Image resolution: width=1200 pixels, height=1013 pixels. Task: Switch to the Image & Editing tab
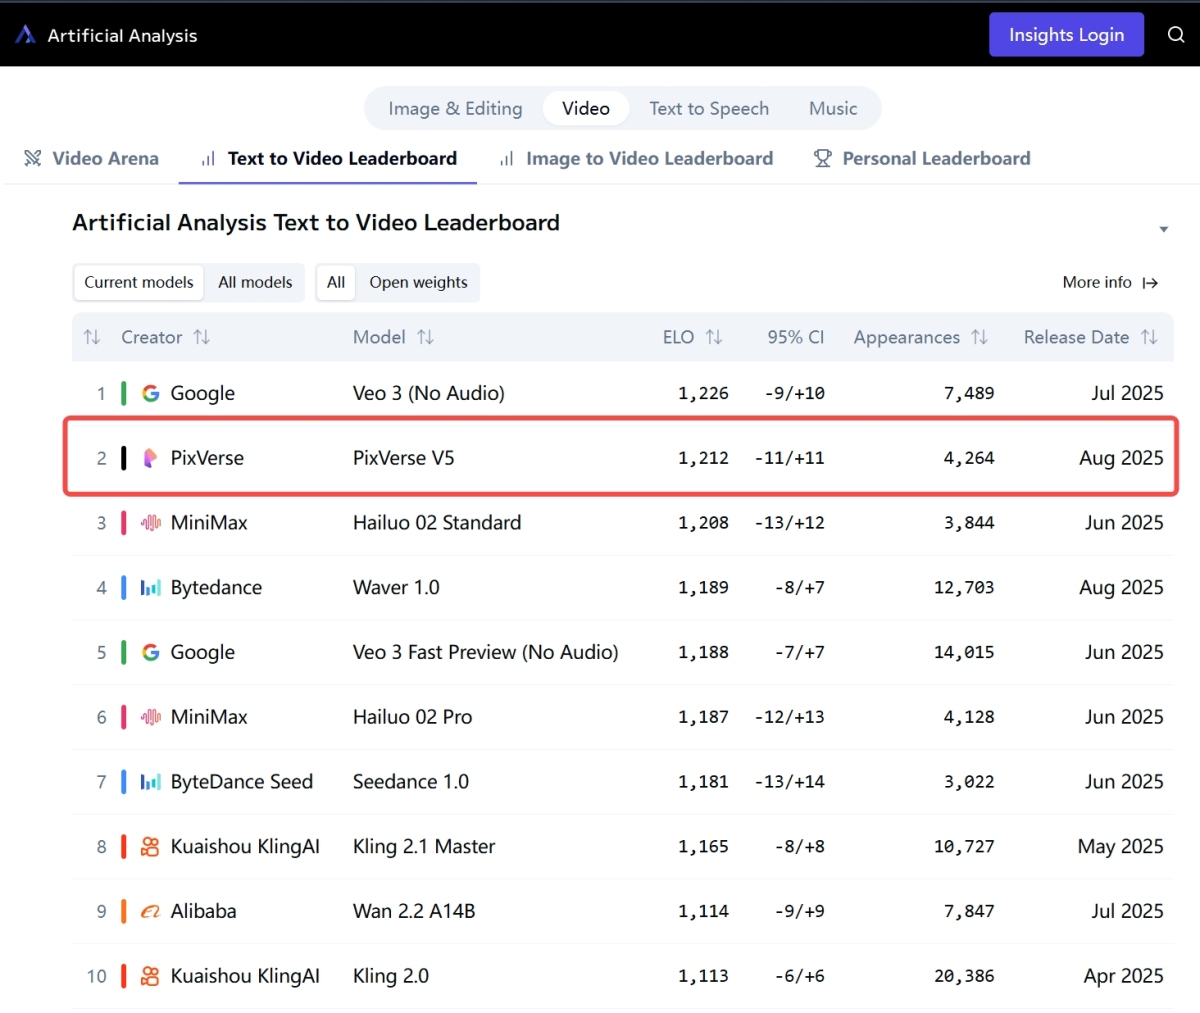click(x=455, y=108)
